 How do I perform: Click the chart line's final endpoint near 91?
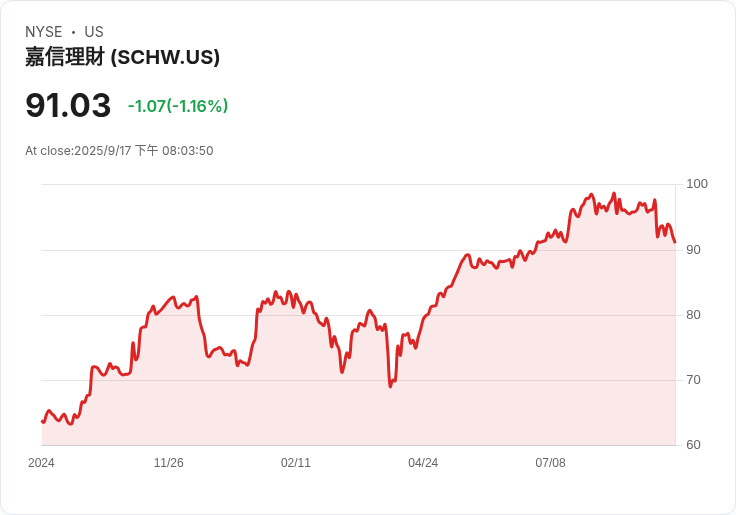[x=675, y=242]
